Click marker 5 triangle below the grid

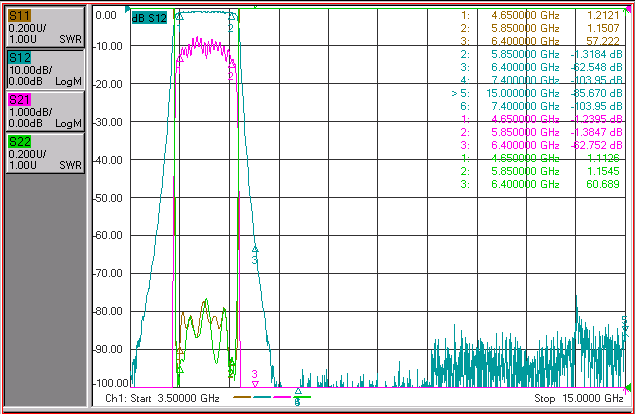point(298,391)
